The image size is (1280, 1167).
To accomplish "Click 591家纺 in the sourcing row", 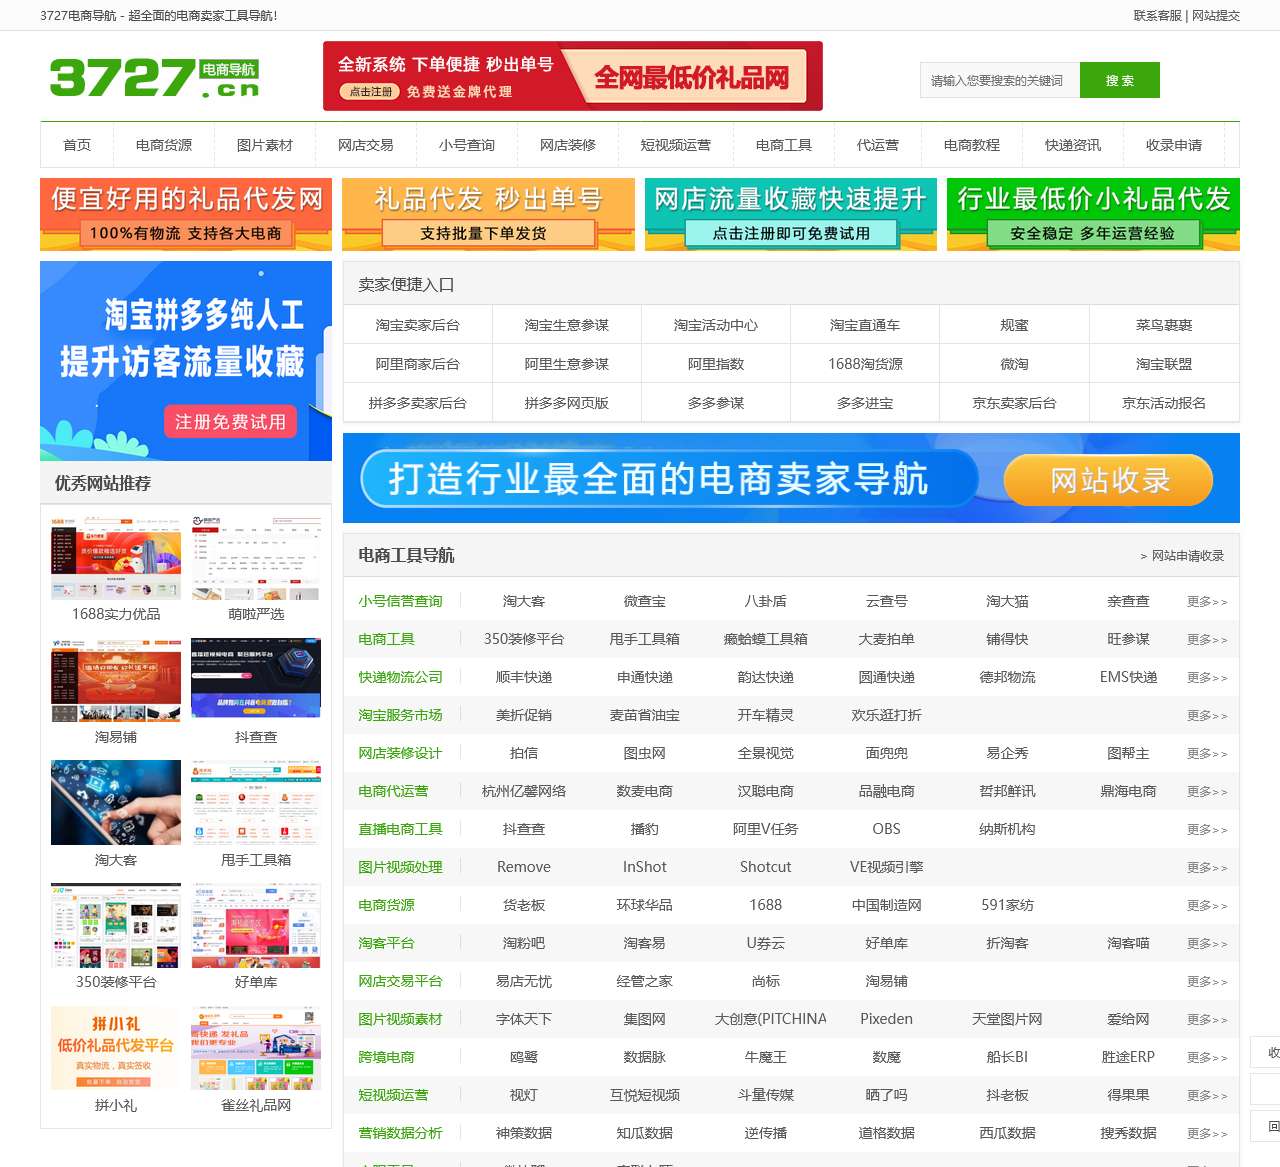I will [1008, 905].
